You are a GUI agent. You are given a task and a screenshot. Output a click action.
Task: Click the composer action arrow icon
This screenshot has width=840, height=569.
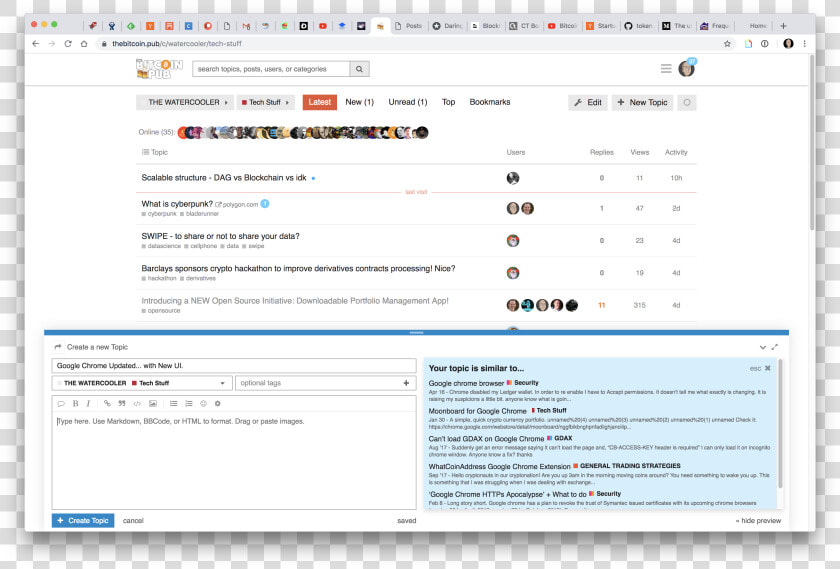coord(58,347)
